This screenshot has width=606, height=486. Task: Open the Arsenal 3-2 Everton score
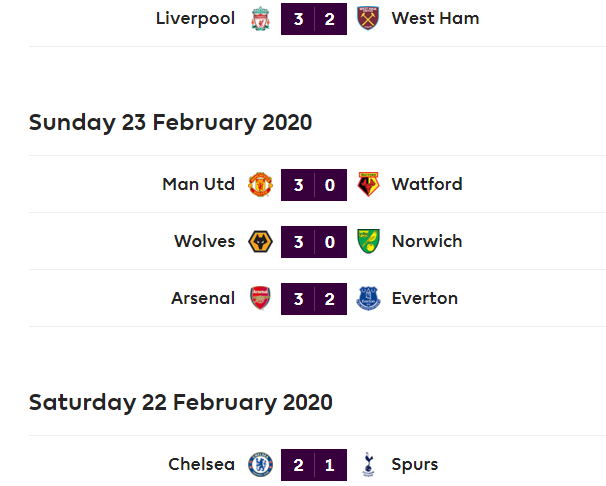point(314,299)
